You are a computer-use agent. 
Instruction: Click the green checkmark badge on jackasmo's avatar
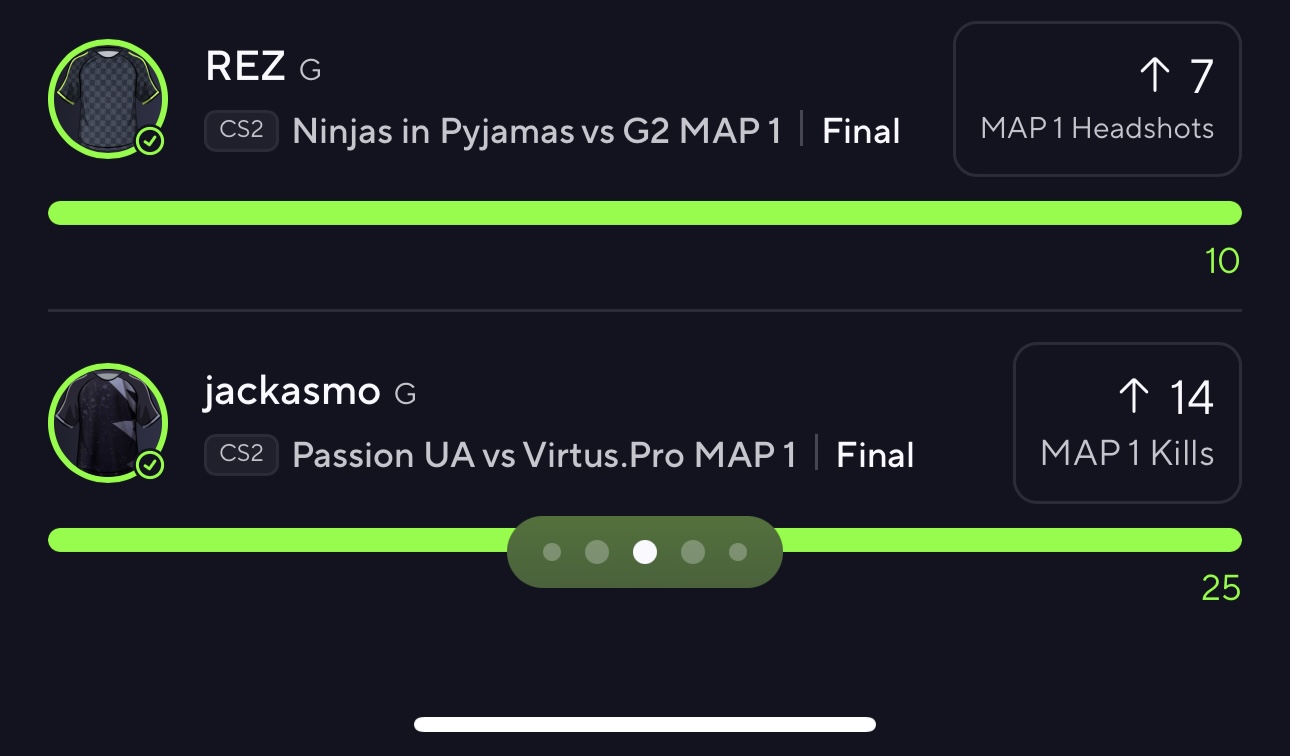(150, 465)
